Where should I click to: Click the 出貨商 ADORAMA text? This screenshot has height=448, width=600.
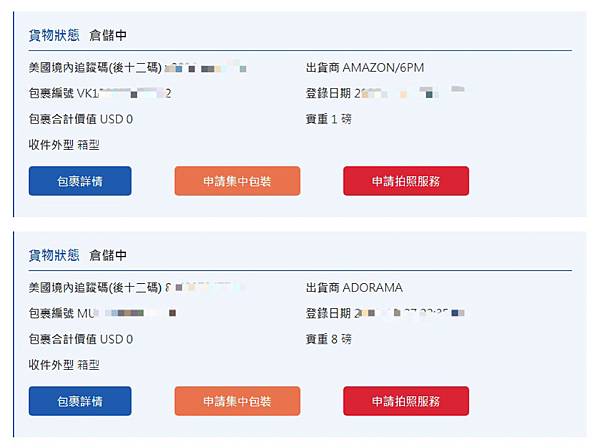point(354,288)
